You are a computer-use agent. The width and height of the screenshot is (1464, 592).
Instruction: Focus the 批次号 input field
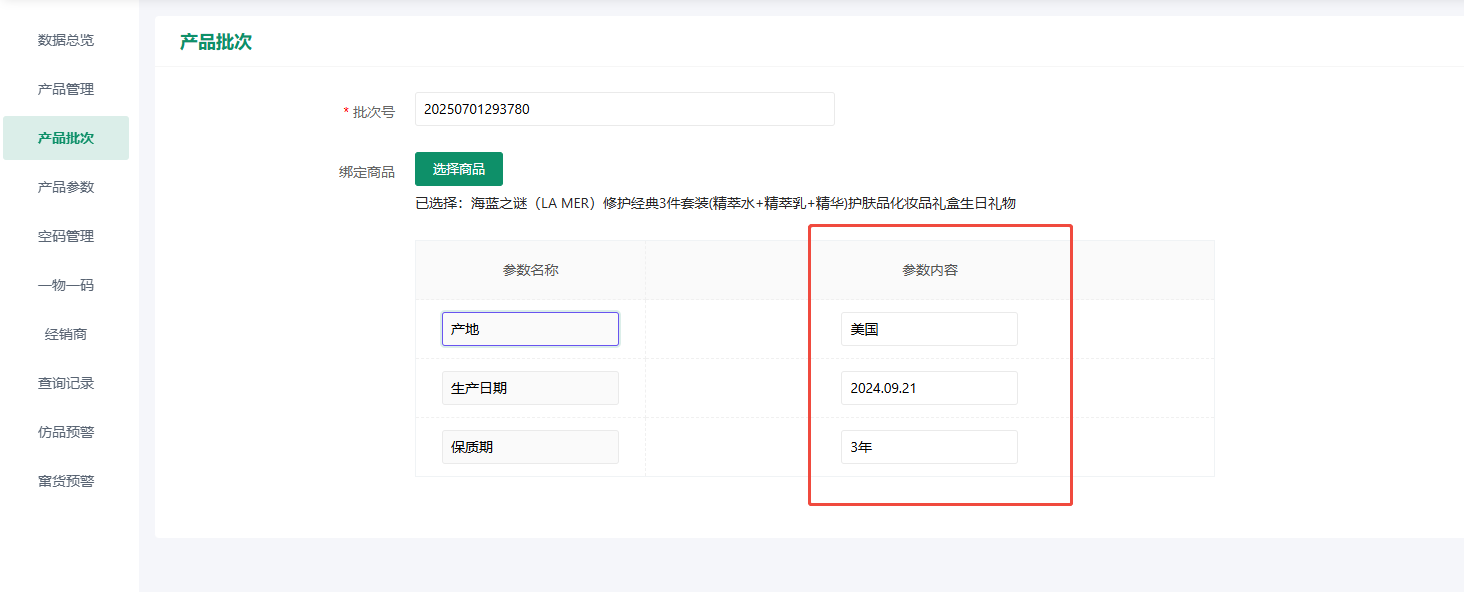624,109
